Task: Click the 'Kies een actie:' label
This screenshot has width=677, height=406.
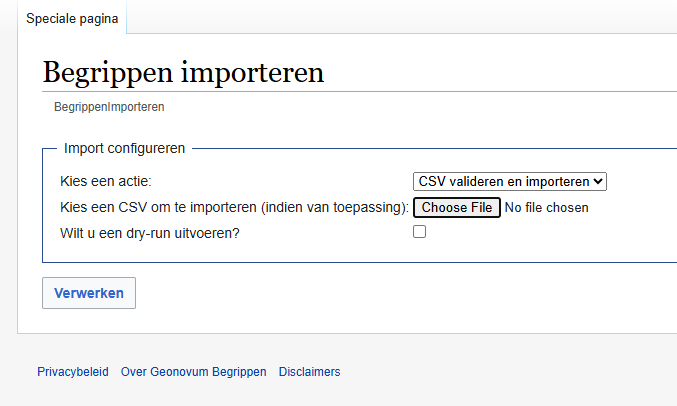Action: [x=113, y=182]
